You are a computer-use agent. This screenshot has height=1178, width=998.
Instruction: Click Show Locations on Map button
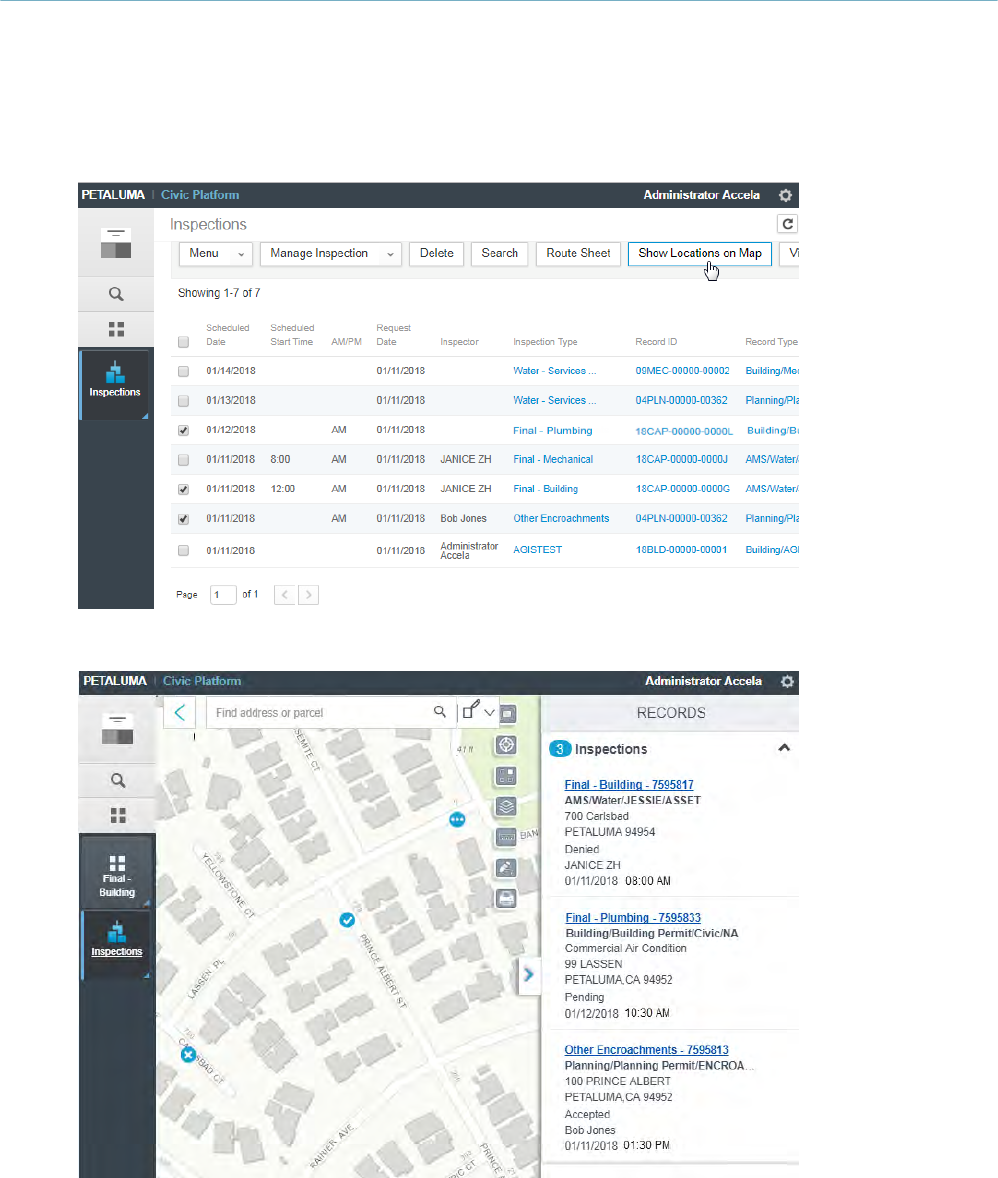pyautogui.click(x=700, y=254)
